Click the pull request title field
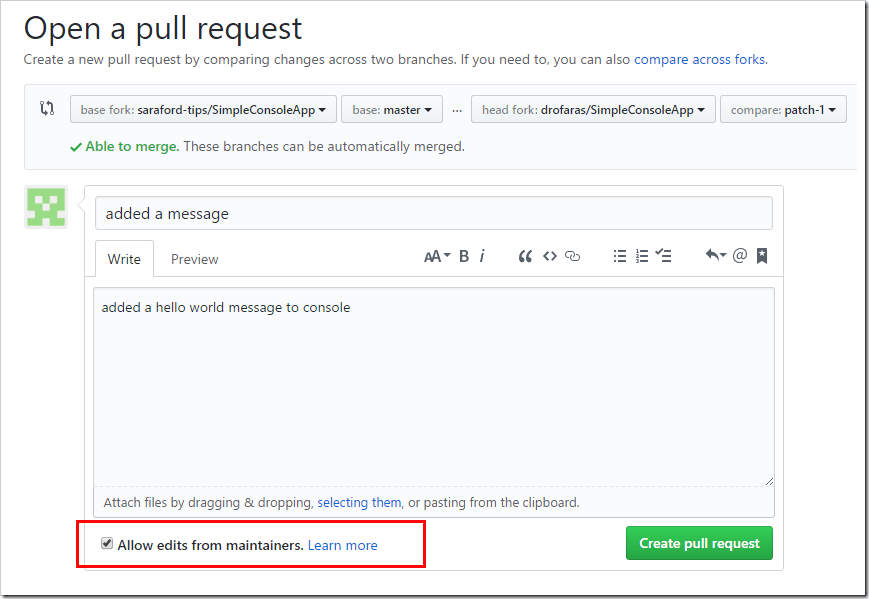This screenshot has width=869, height=599. 434,213
